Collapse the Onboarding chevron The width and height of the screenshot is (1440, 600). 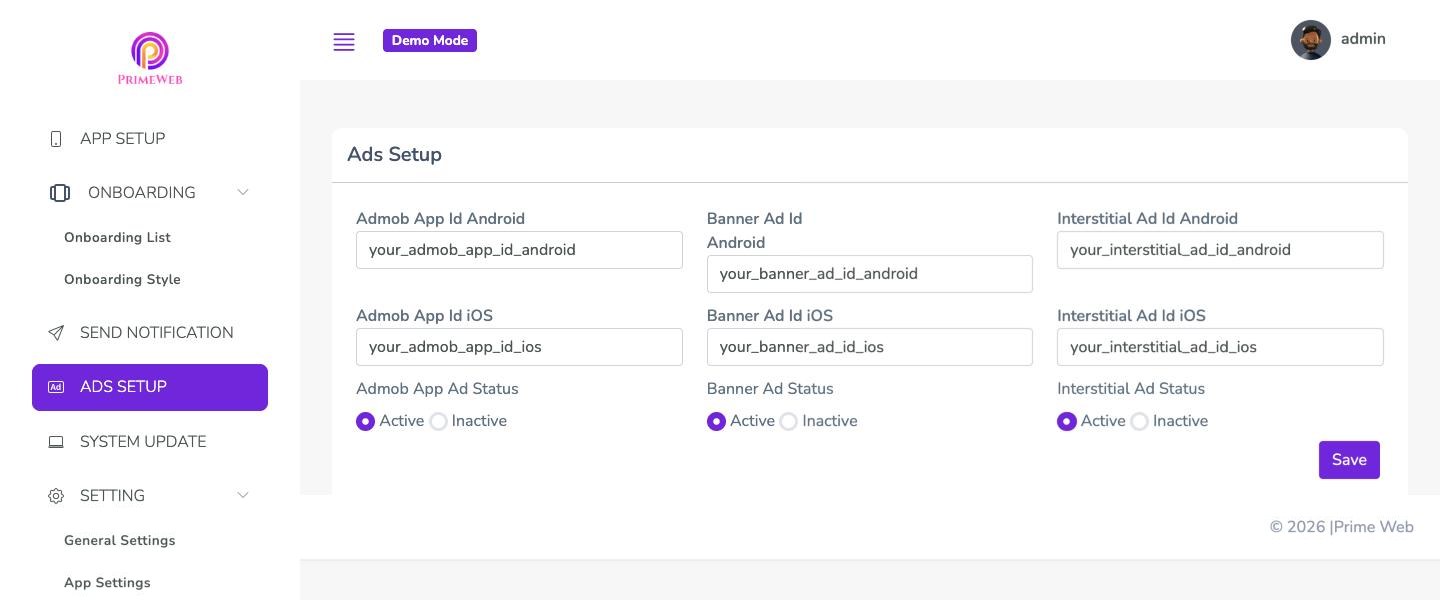click(243, 192)
